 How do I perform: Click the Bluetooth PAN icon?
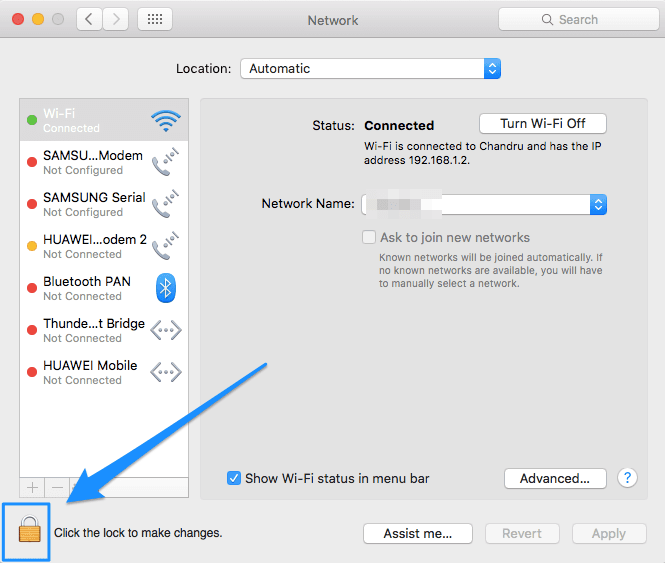click(166, 288)
